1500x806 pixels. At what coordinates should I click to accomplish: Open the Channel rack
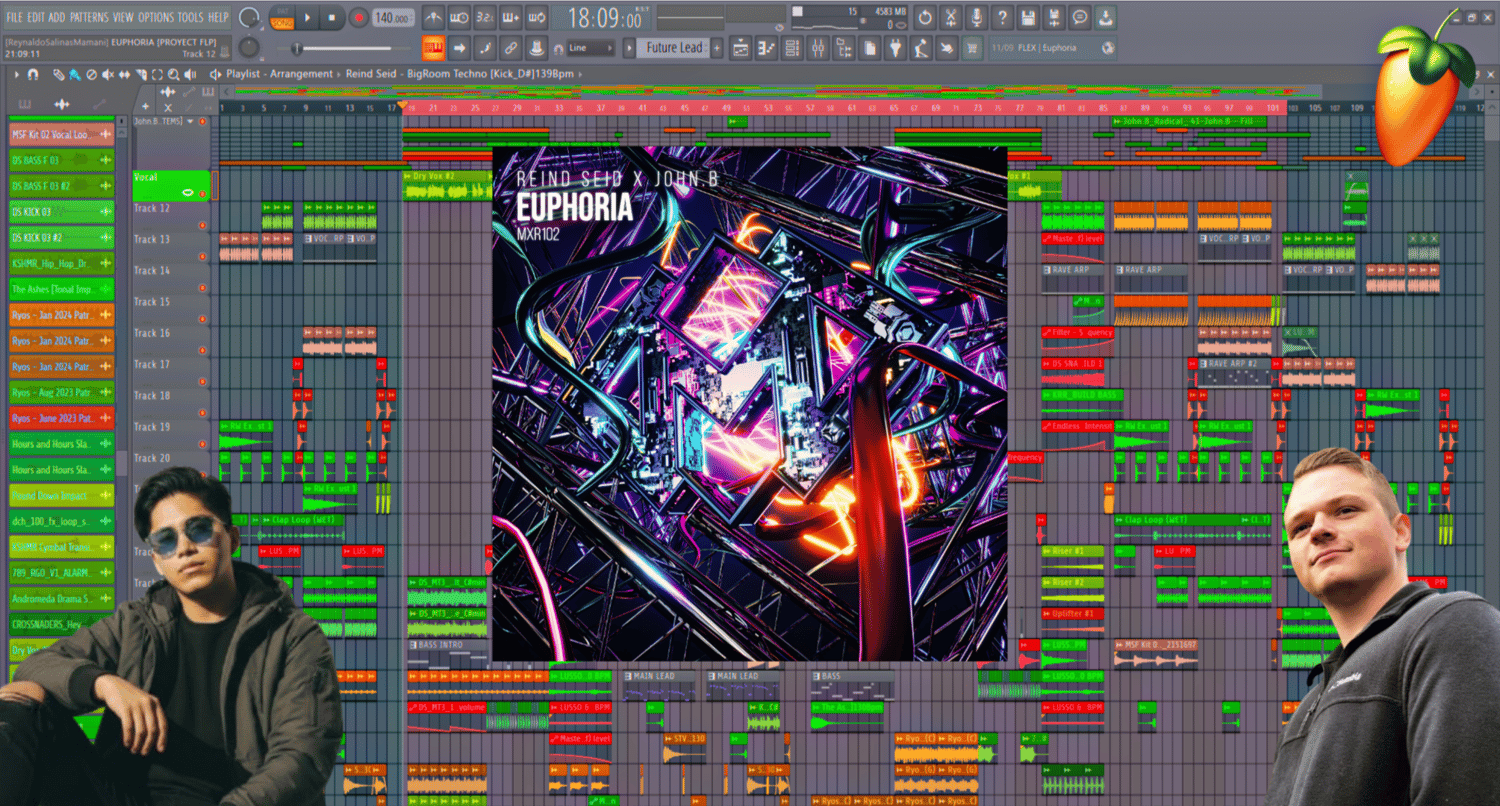click(x=793, y=47)
